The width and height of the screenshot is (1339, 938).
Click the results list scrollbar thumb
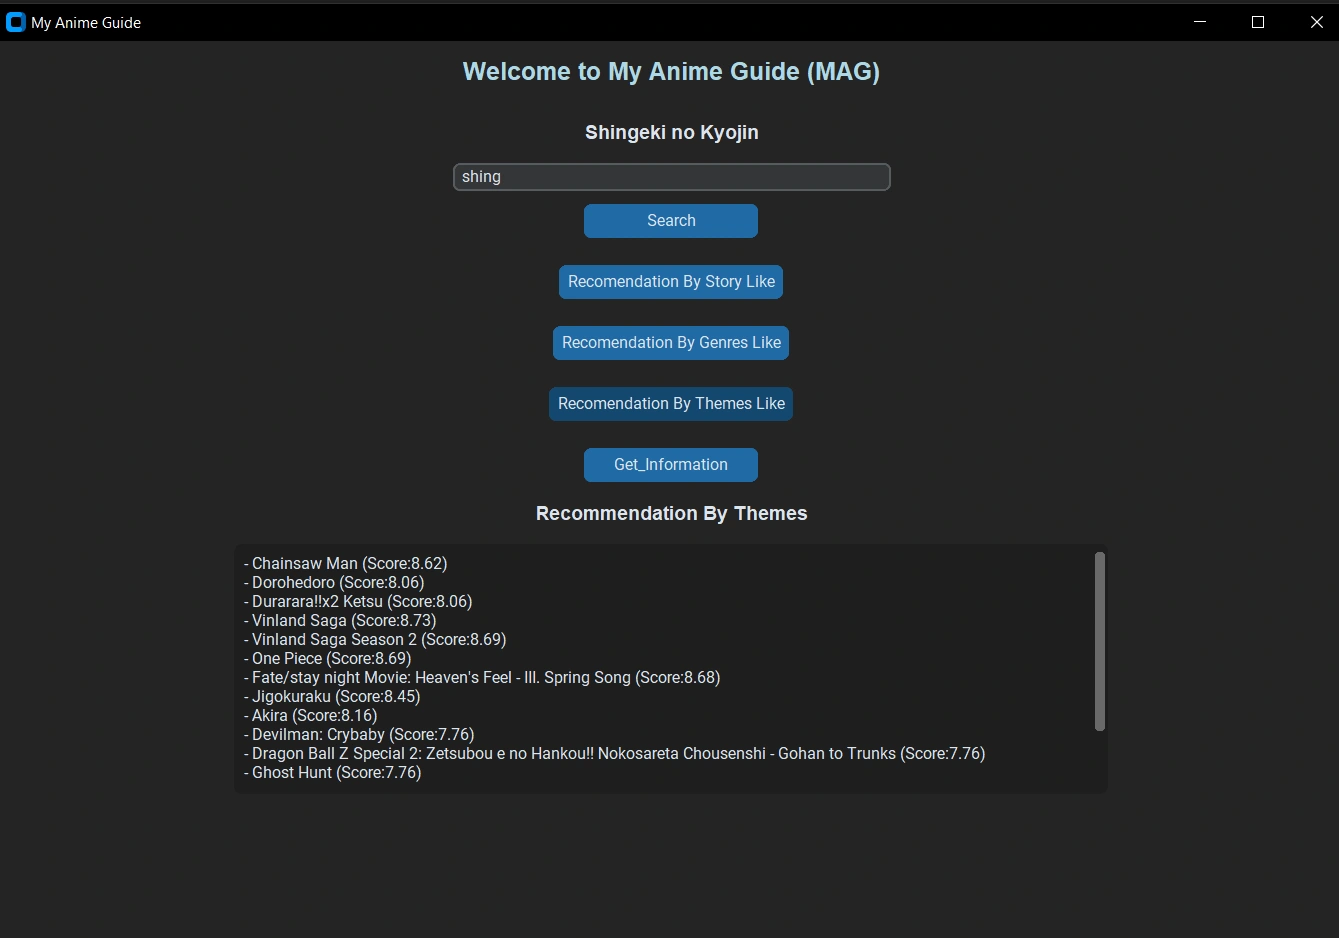[1100, 641]
